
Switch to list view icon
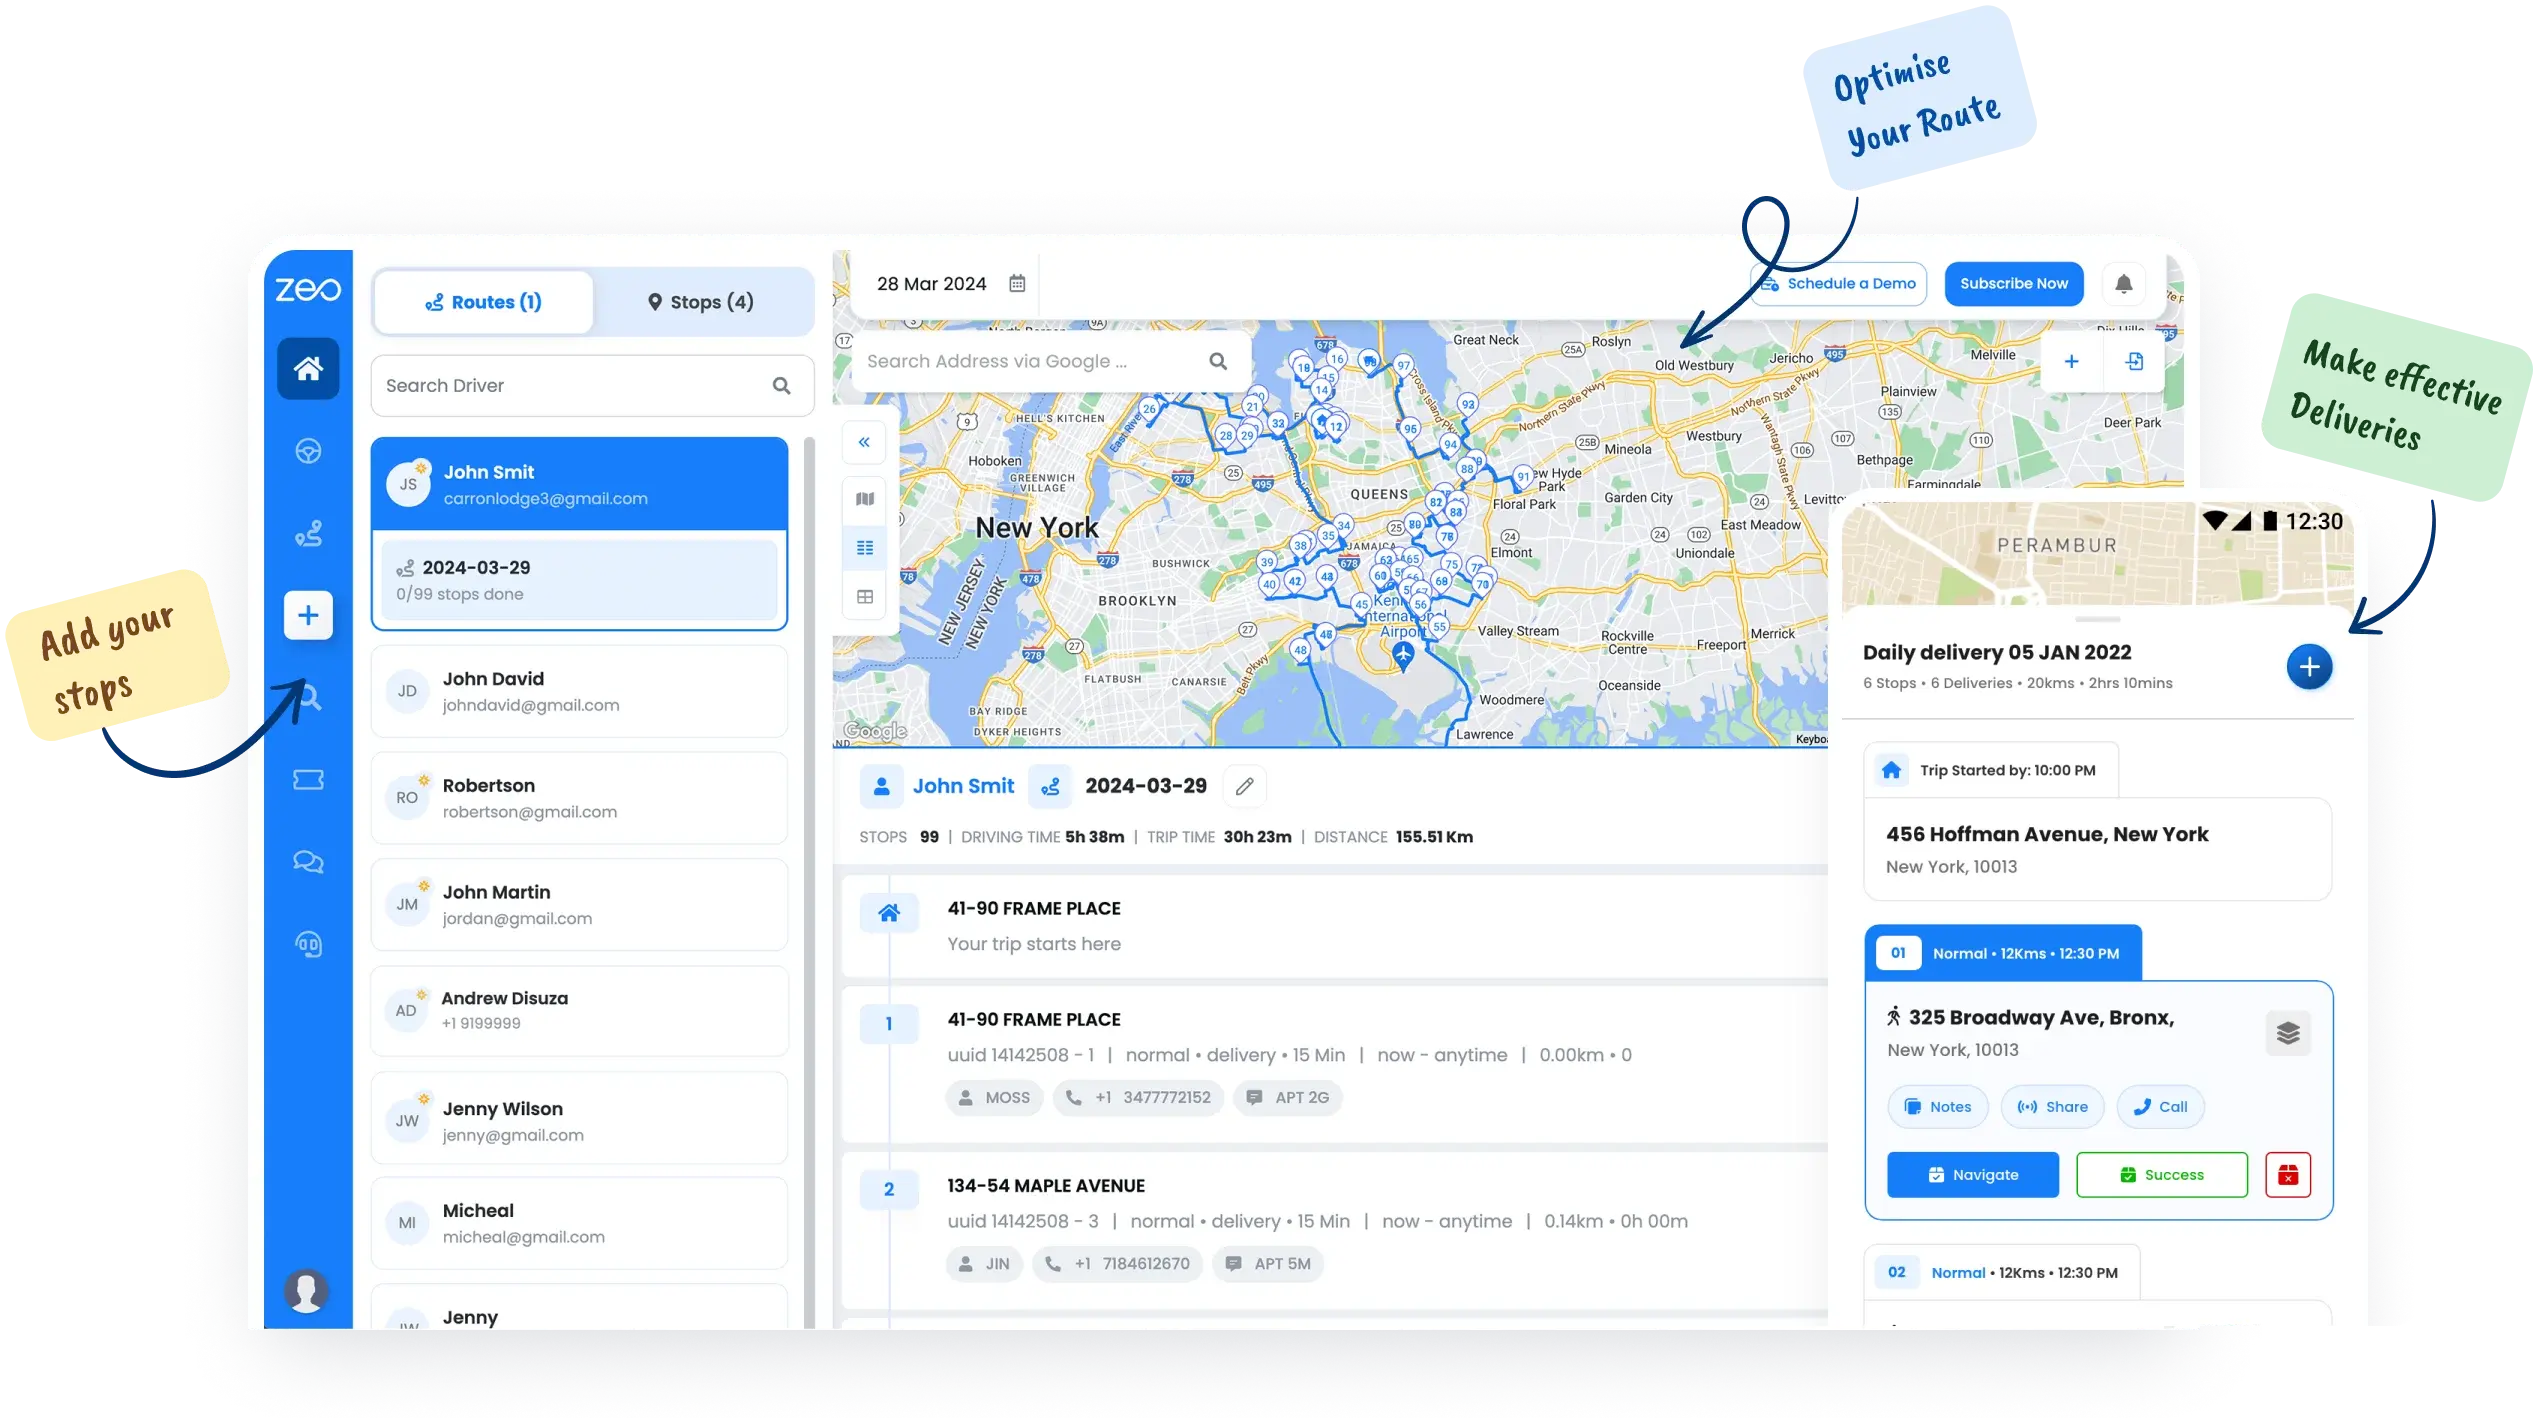(x=865, y=548)
